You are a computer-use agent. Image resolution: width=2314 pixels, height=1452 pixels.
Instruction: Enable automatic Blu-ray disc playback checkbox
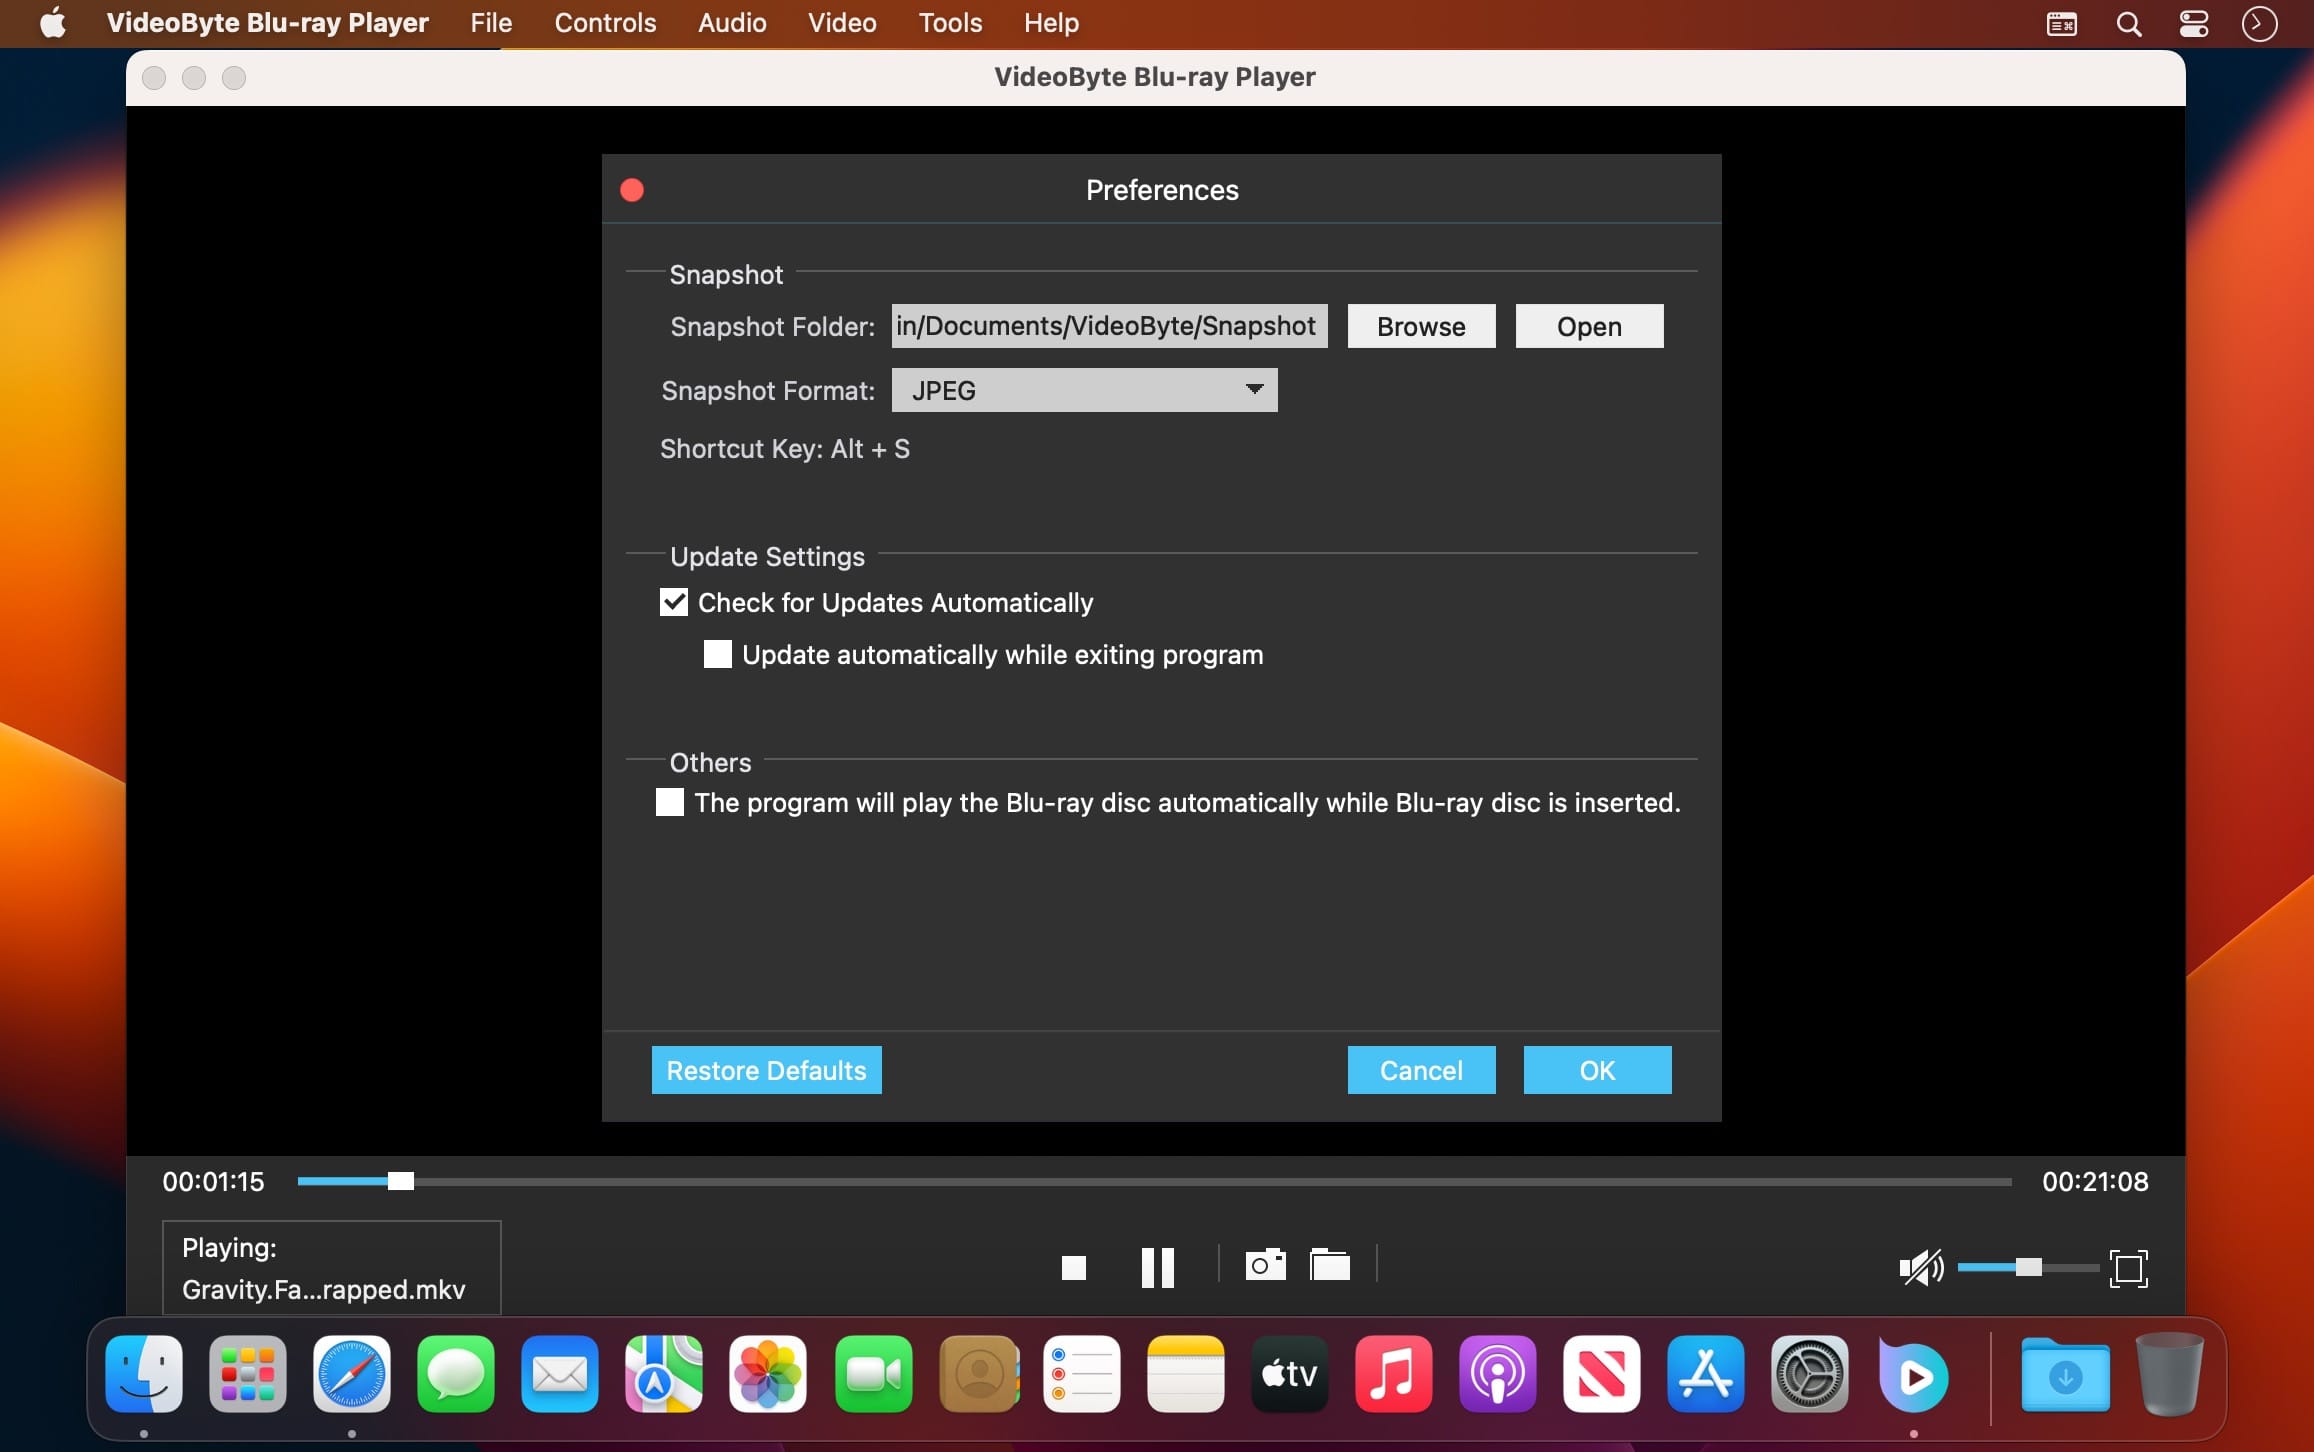(x=670, y=802)
